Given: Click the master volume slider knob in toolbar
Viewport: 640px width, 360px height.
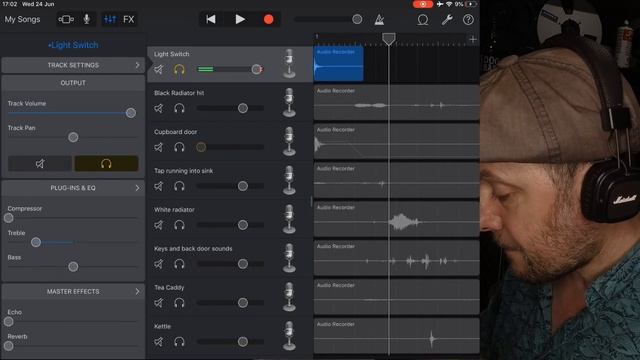Looking at the screenshot, I should tap(357, 20).
